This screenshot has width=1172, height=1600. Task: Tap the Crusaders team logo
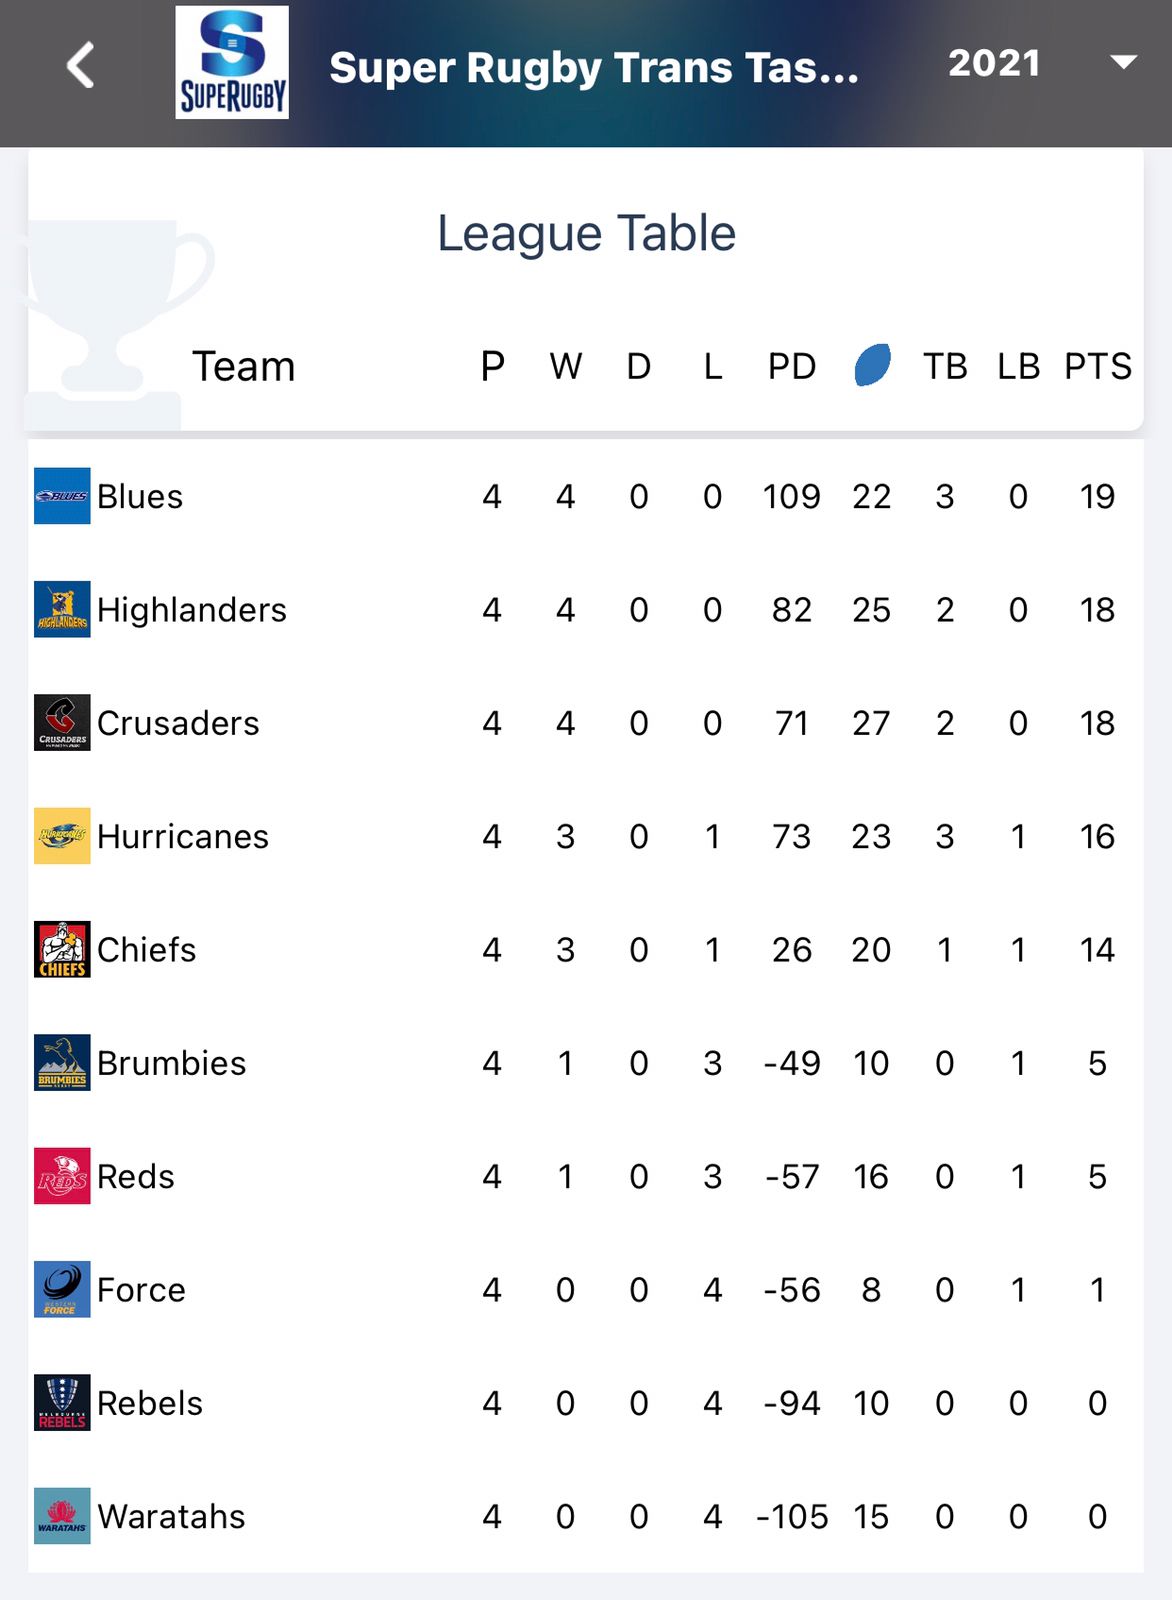[62, 722]
